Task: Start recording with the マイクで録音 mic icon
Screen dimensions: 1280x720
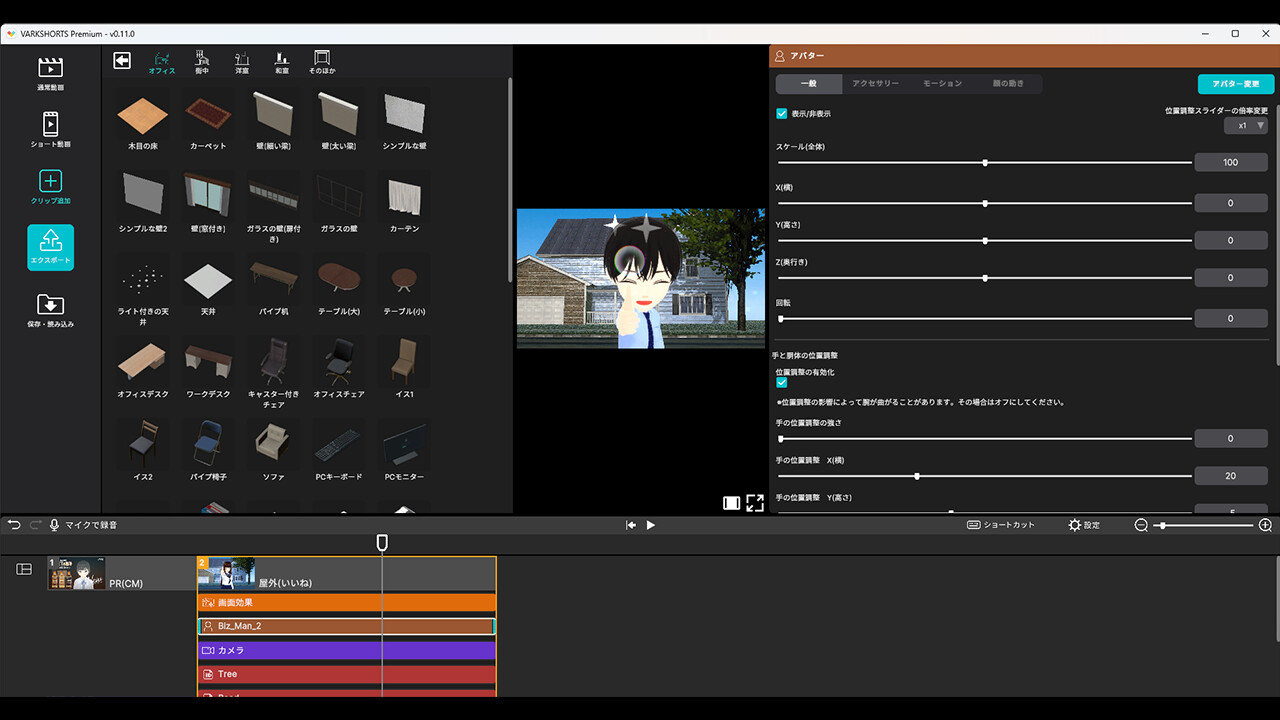Action: (x=54, y=524)
